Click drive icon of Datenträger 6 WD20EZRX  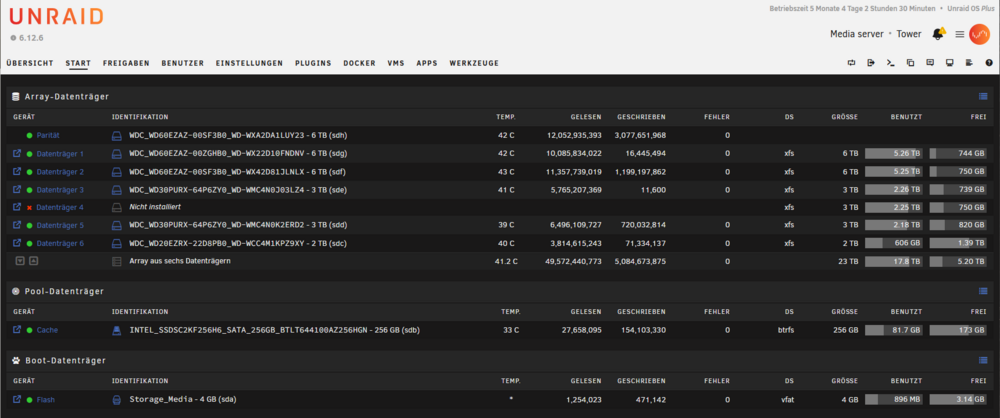[117, 244]
